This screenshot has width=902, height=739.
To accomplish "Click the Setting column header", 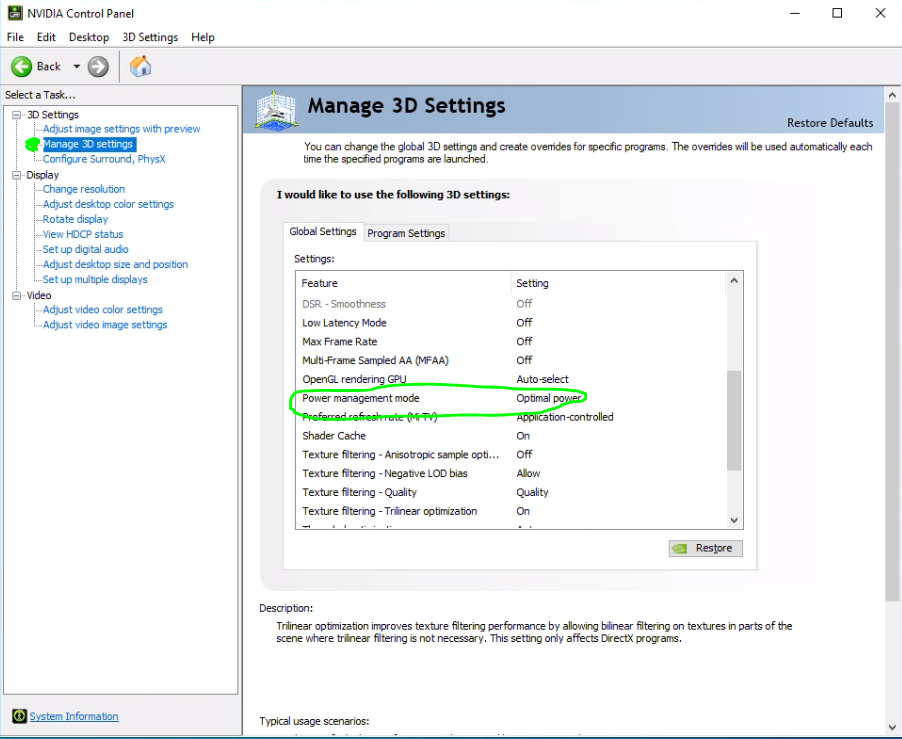I will pos(619,283).
